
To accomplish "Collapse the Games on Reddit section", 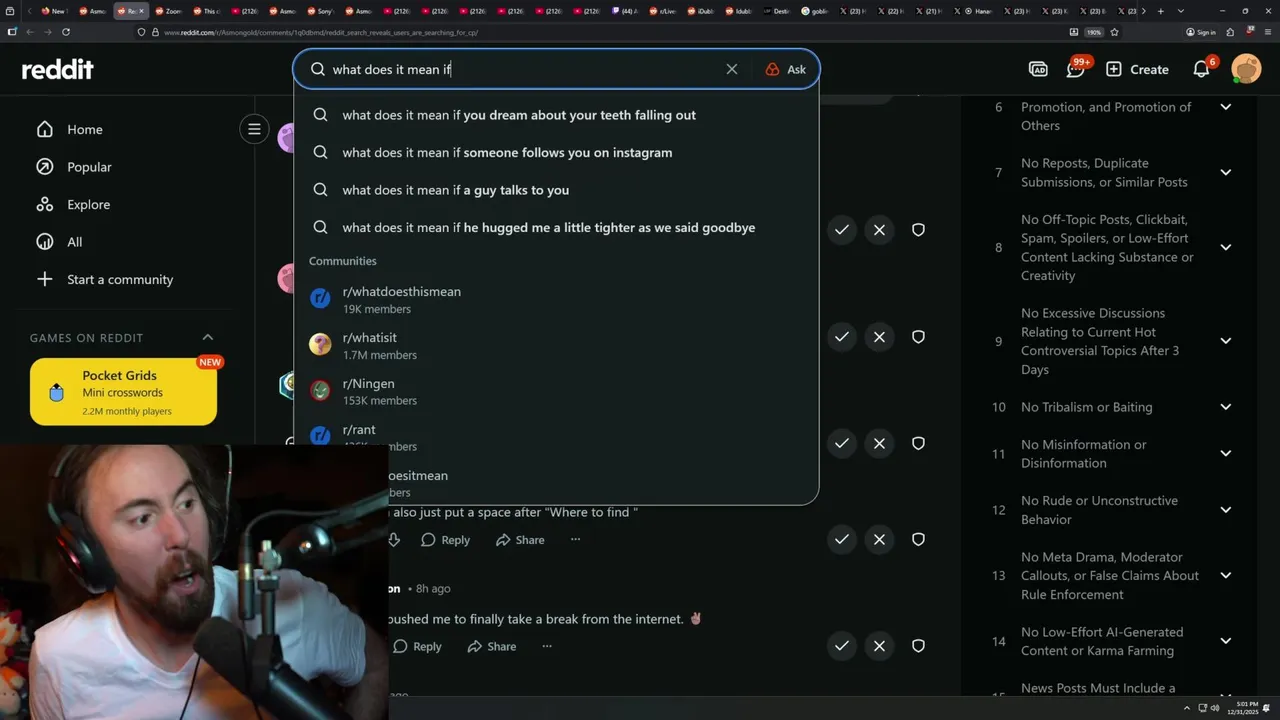I will click(x=208, y=338).
